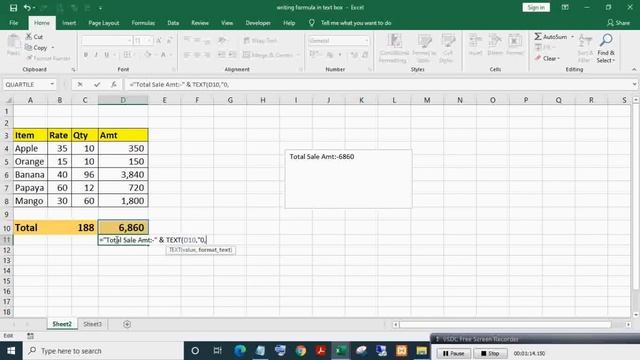Toggle Wrap Text in Alignment group

click(260, 40)
